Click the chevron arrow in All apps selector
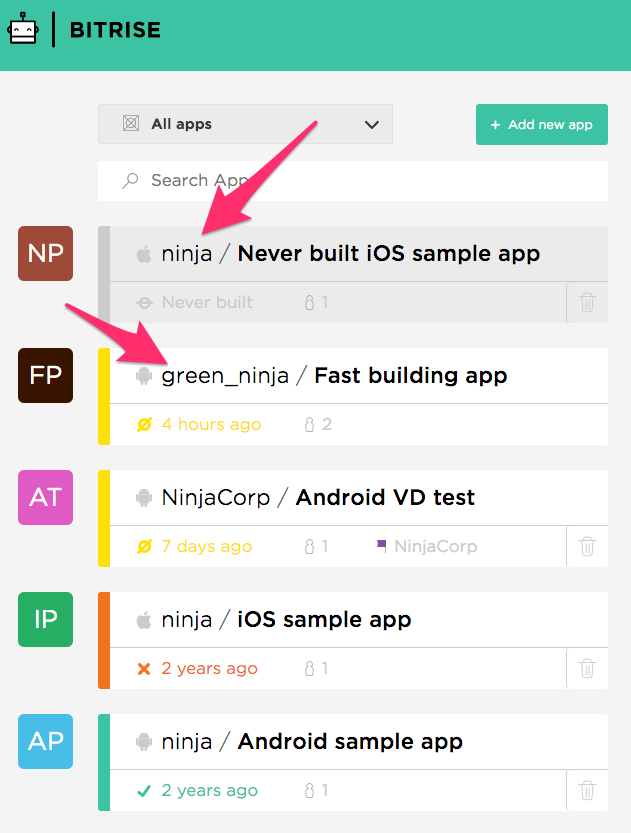This screenshot has width=631, height=833. tap(372, 125)
